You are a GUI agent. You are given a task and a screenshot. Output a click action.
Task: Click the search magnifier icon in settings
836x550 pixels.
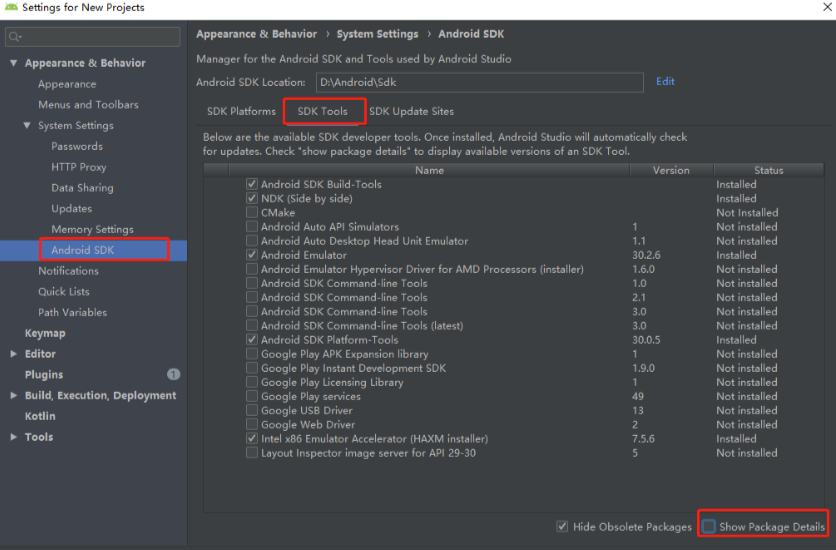[14, 37]
